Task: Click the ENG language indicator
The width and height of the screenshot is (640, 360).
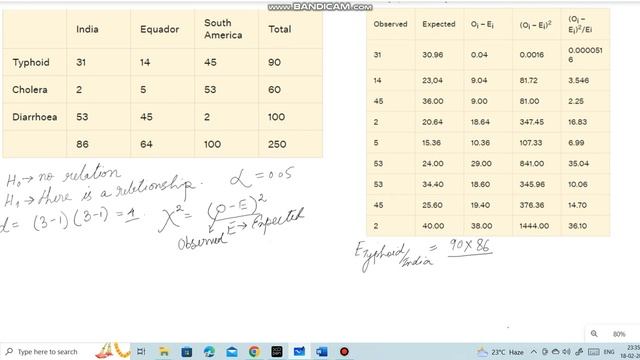Action: pos(609,352)
